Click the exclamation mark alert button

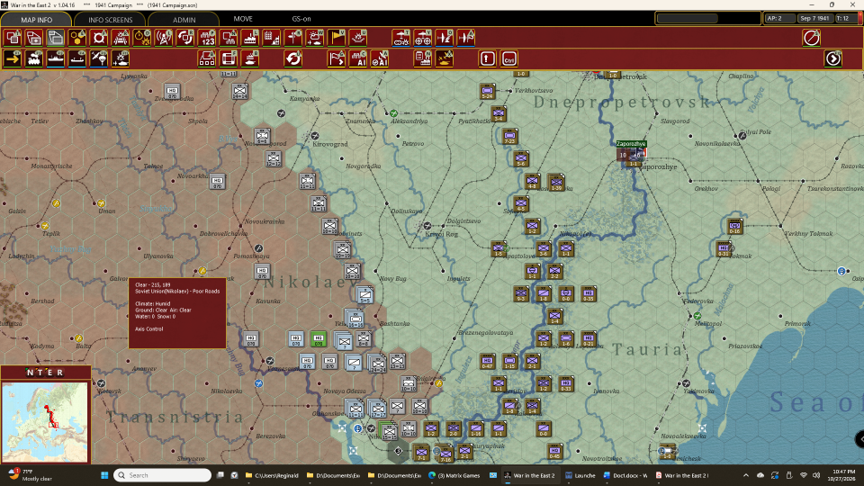(x=487, y=58)
